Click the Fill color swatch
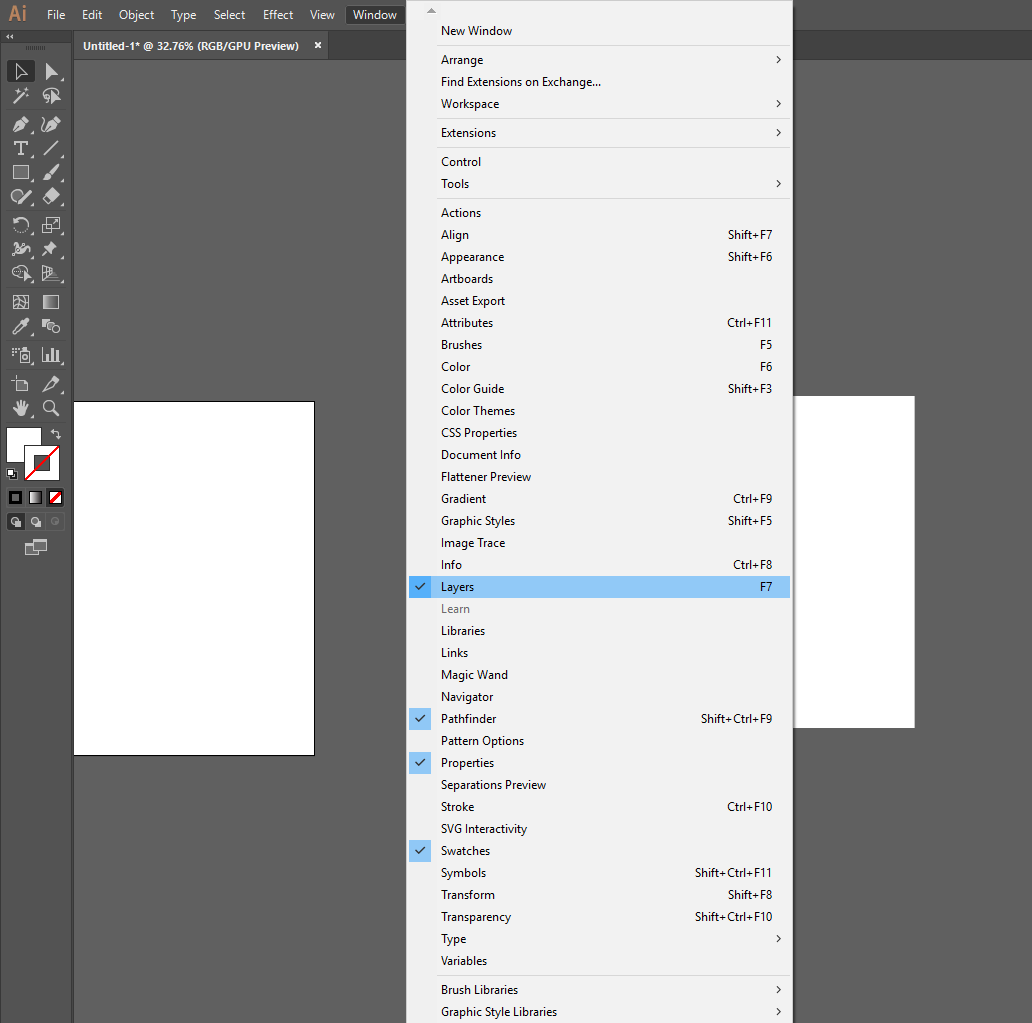The image size is (1032, 1023). (18, 439)
